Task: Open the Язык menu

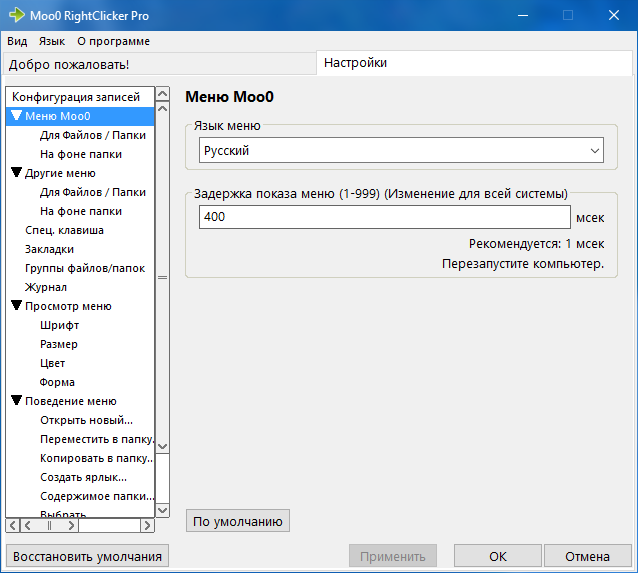Action: pos(52,41)
